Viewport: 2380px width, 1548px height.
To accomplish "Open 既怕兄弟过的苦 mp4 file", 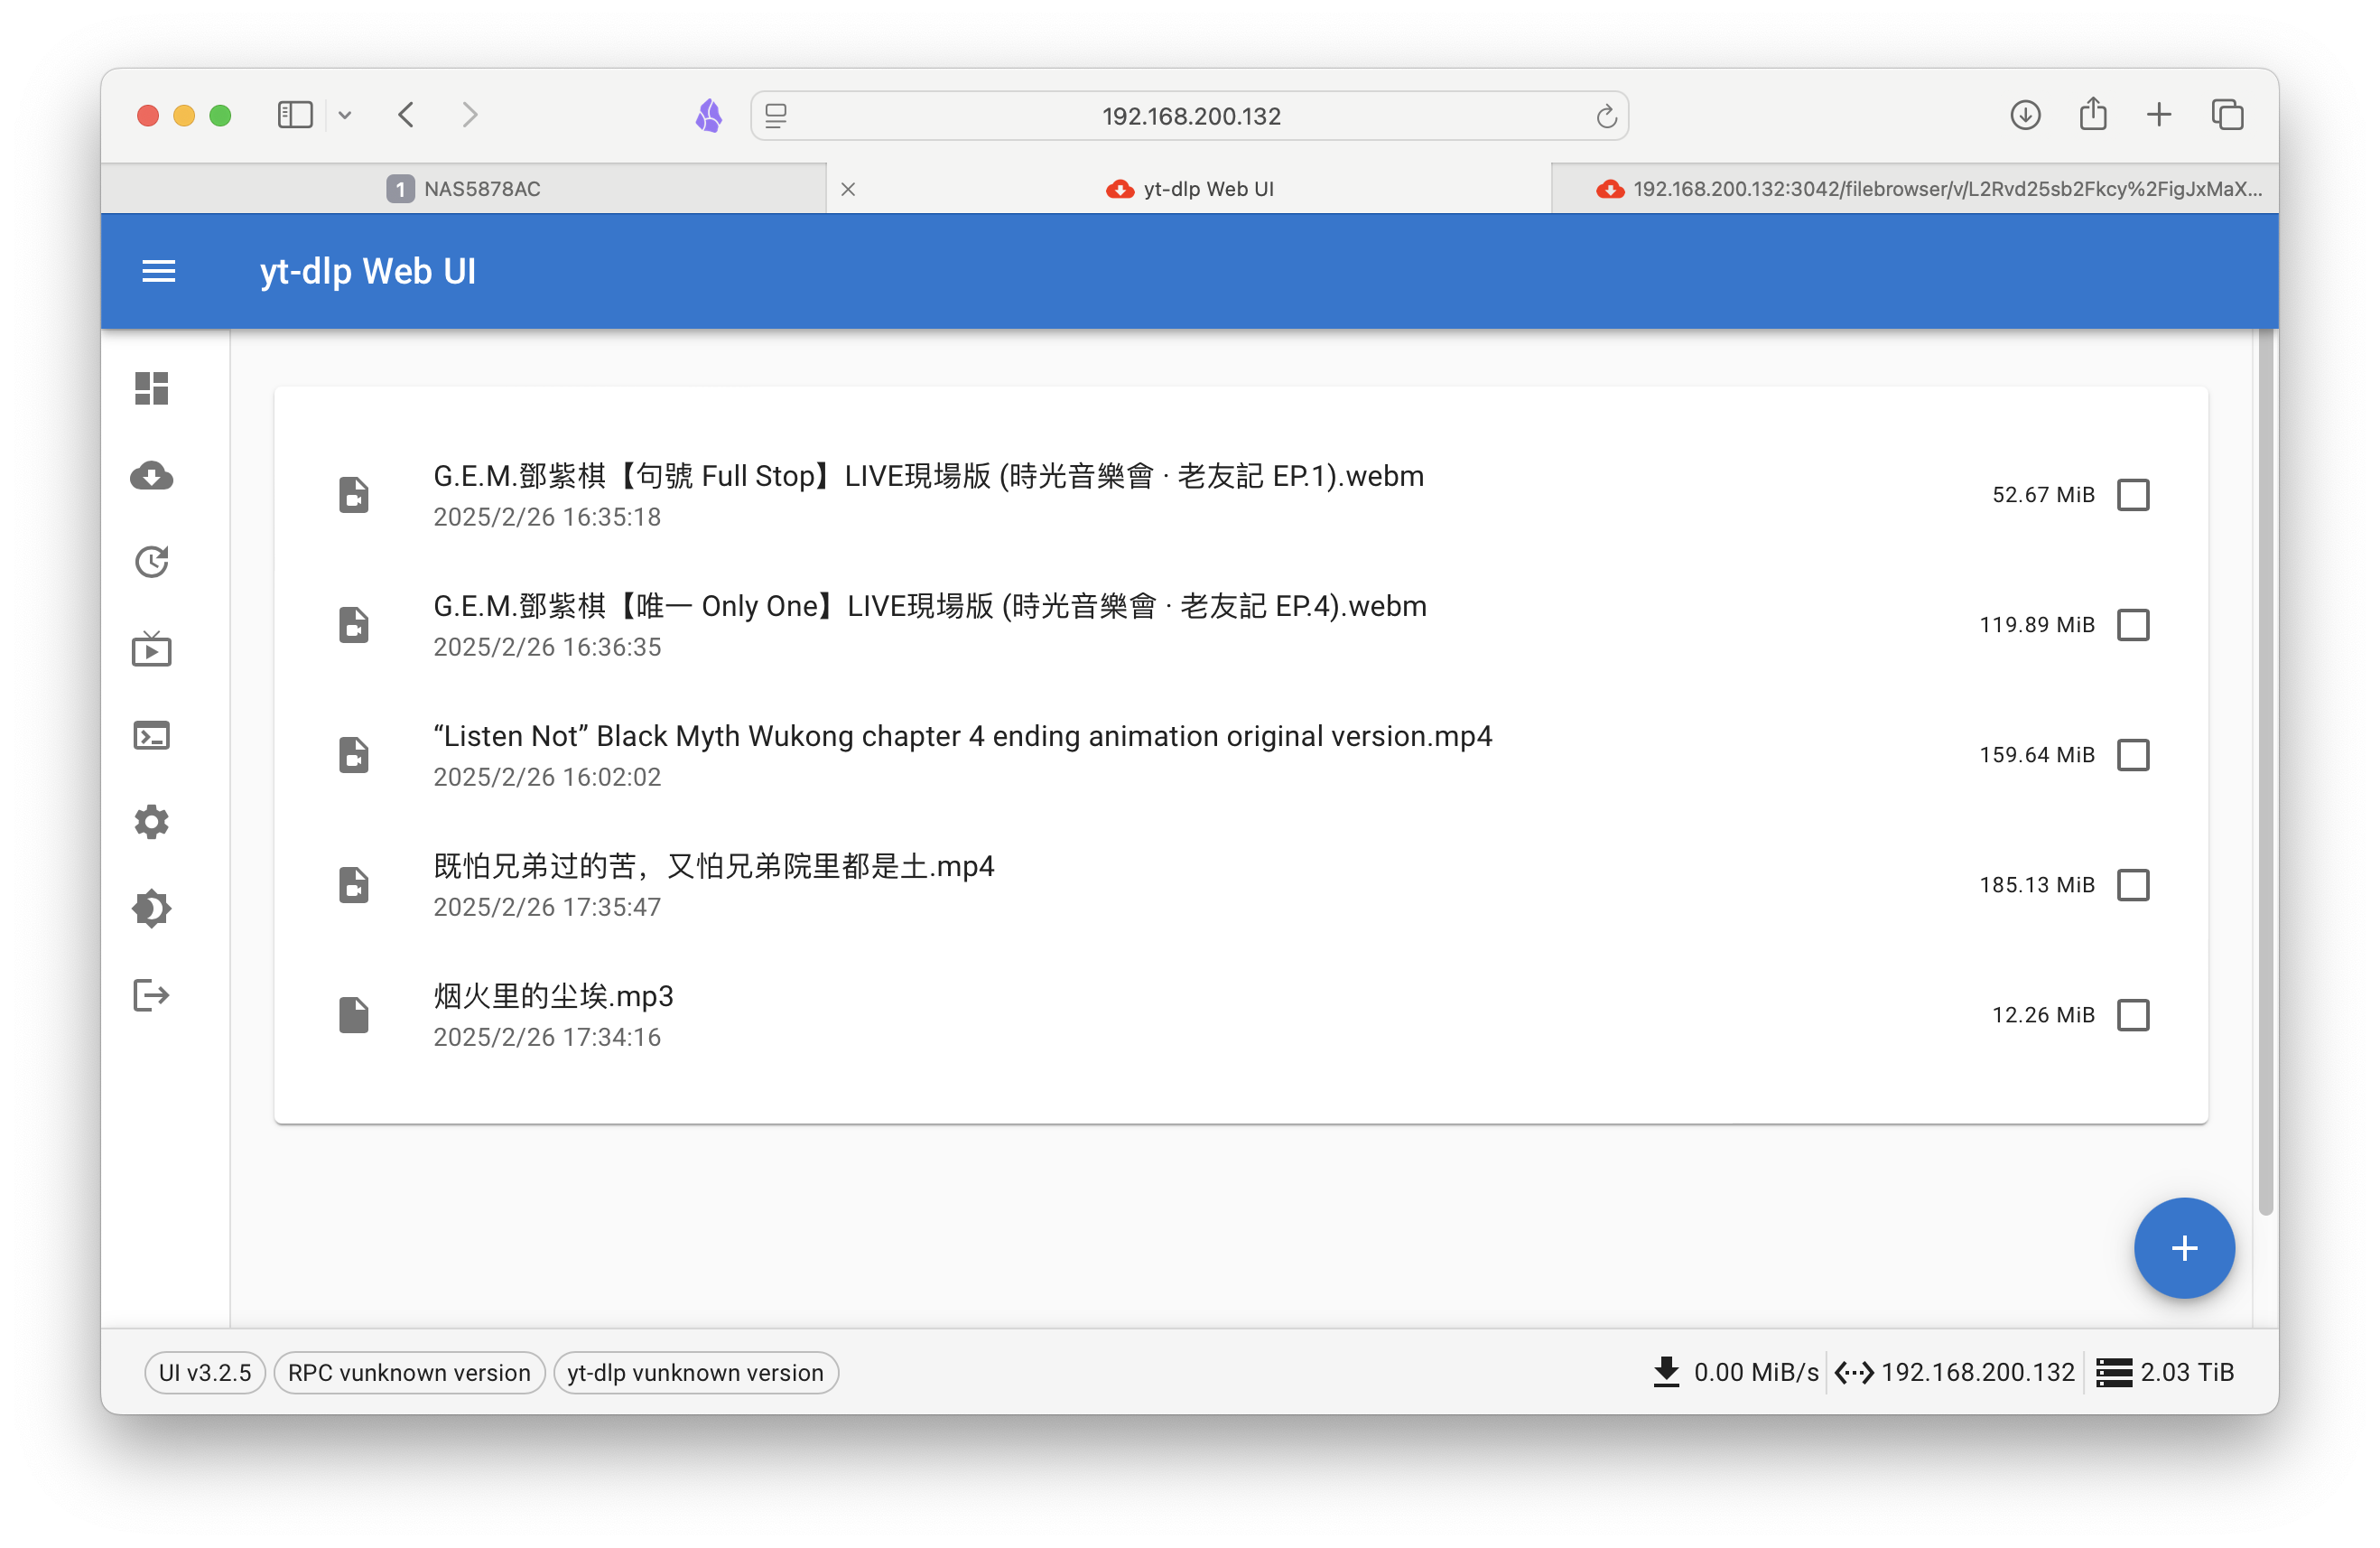I will 714,866.
